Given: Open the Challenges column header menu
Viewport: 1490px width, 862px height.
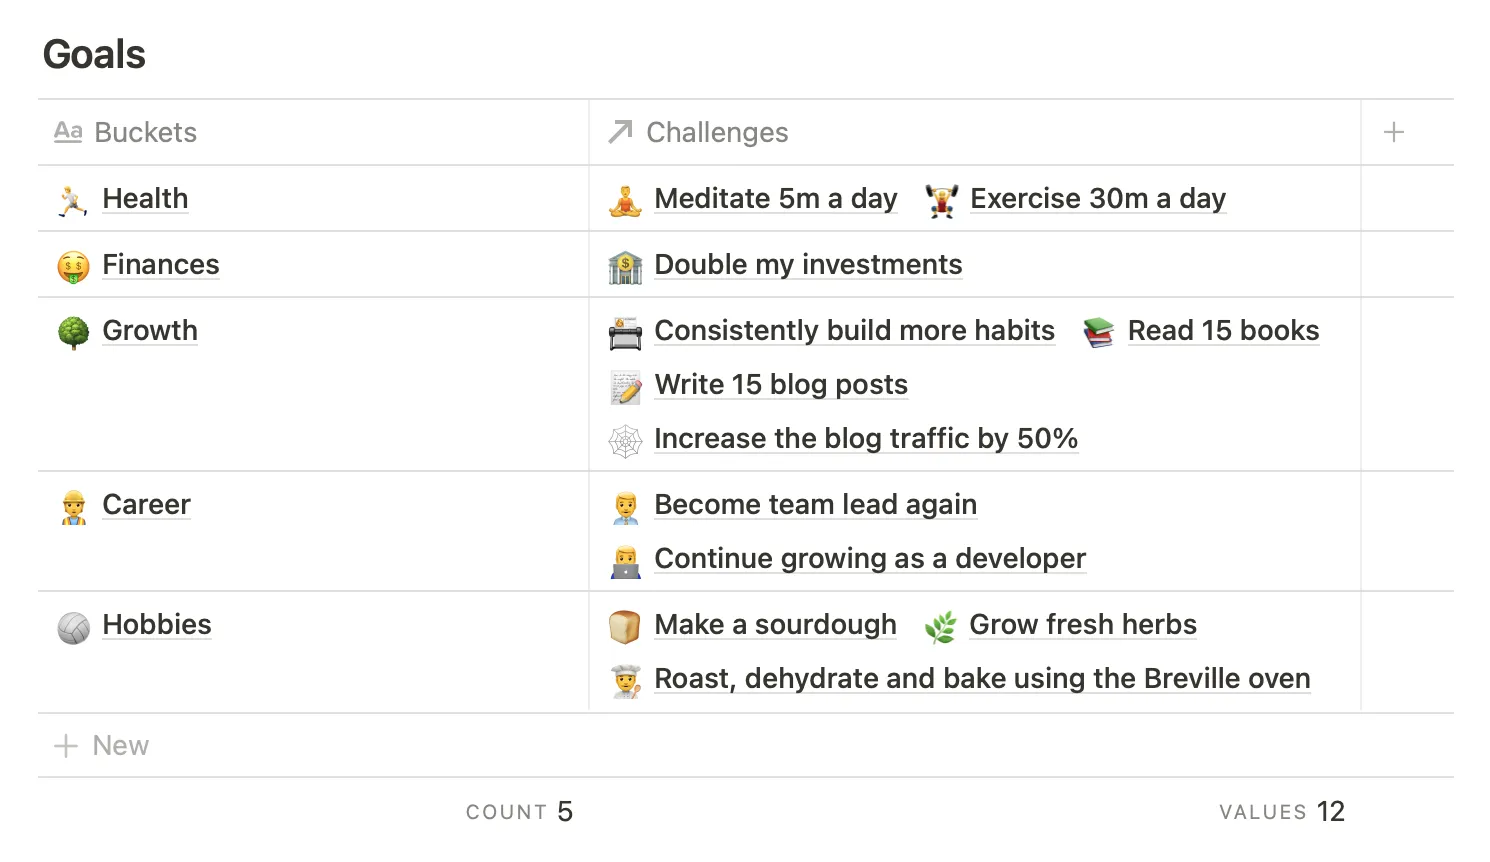Looking at the screenshot, I should [x=717, y=132].
